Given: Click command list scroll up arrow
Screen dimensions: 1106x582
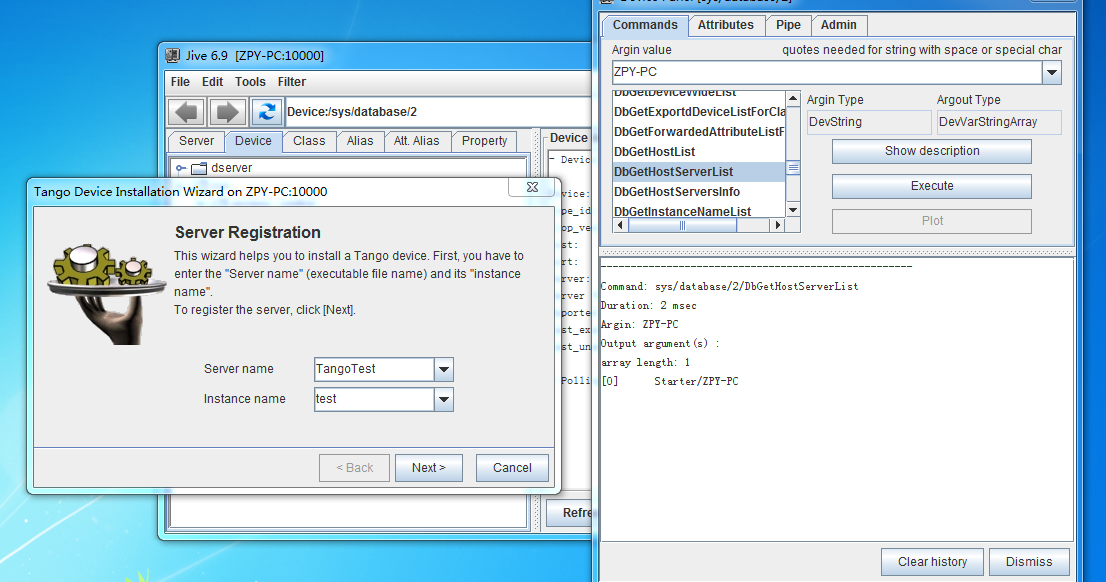Looking at the screenshot, I should pyautogui.click(x=794, y=99).
